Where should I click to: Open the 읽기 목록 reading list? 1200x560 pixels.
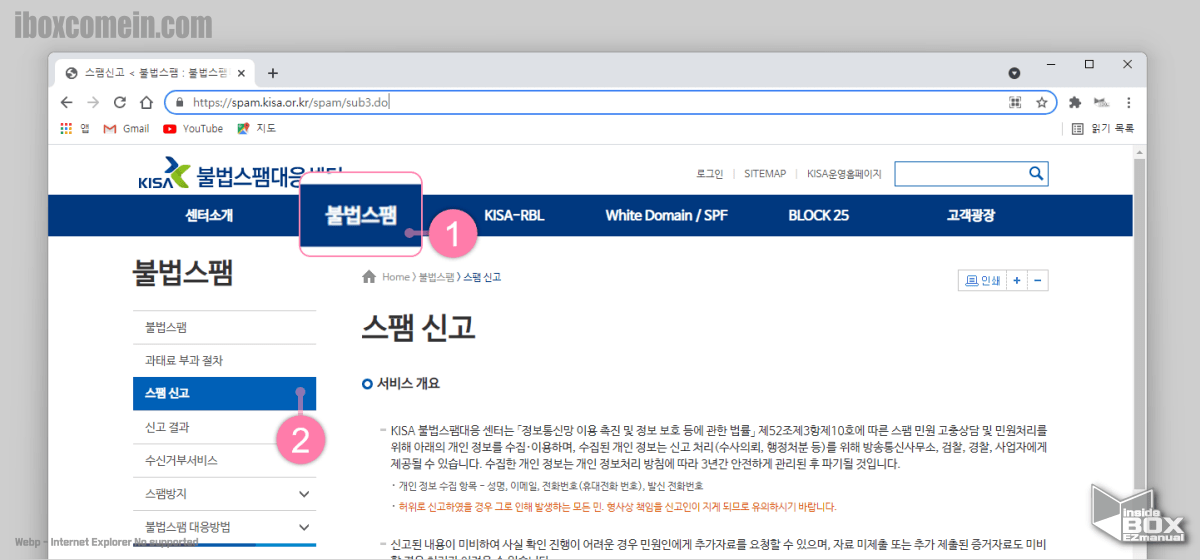coord(1103,128)
